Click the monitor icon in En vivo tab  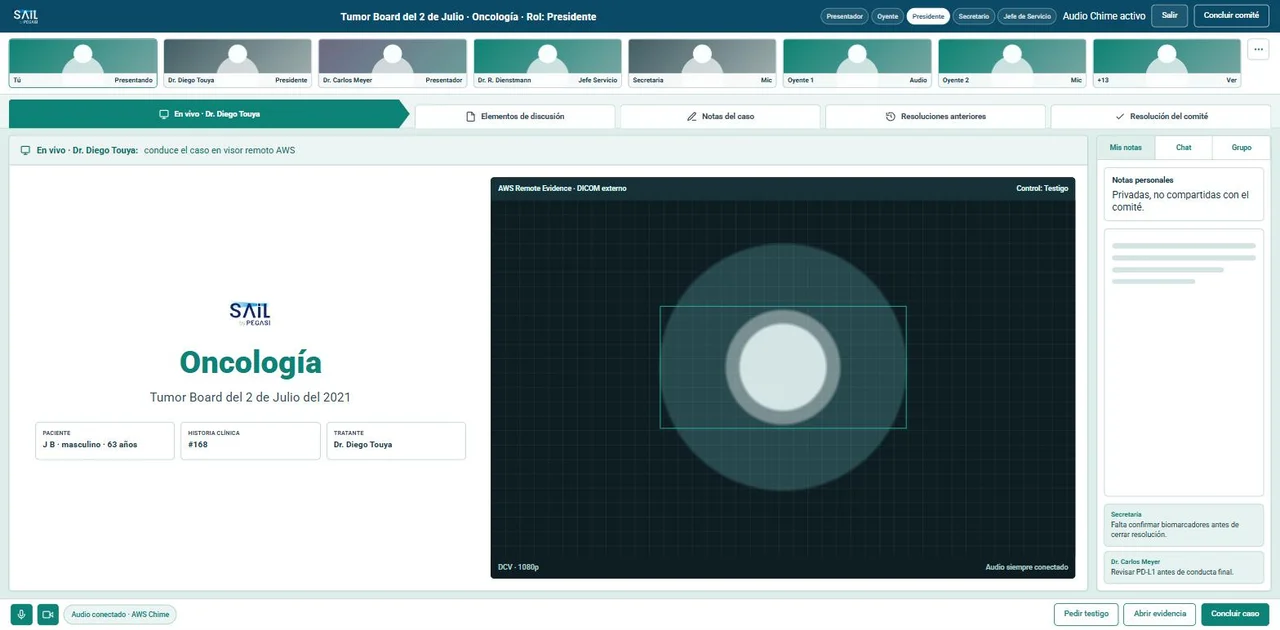164,114
